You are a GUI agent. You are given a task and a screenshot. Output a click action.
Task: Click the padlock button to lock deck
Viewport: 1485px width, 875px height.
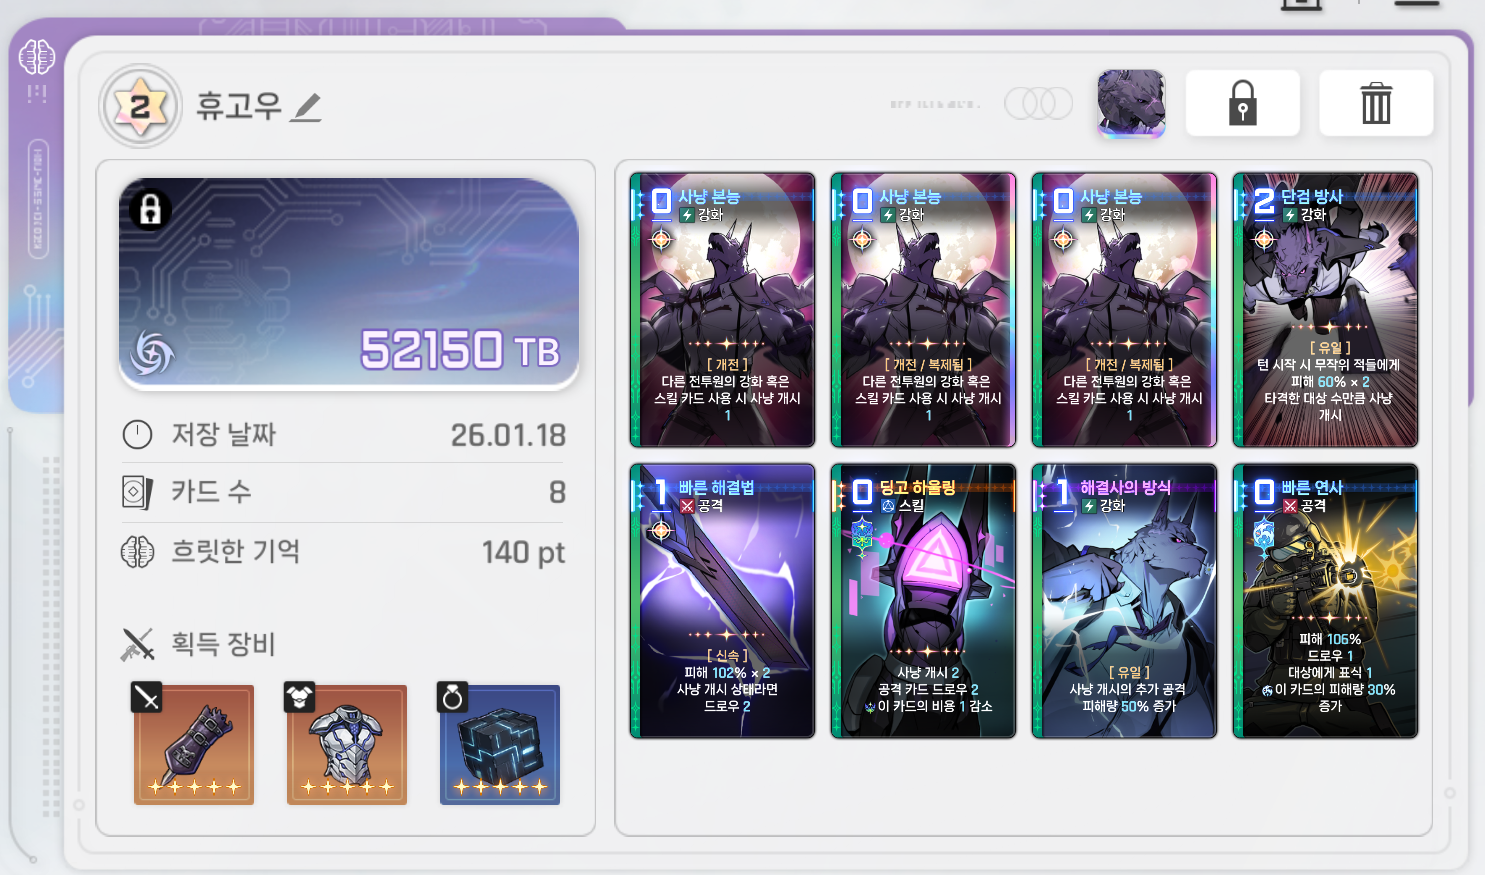click(x=1242, y=103)
